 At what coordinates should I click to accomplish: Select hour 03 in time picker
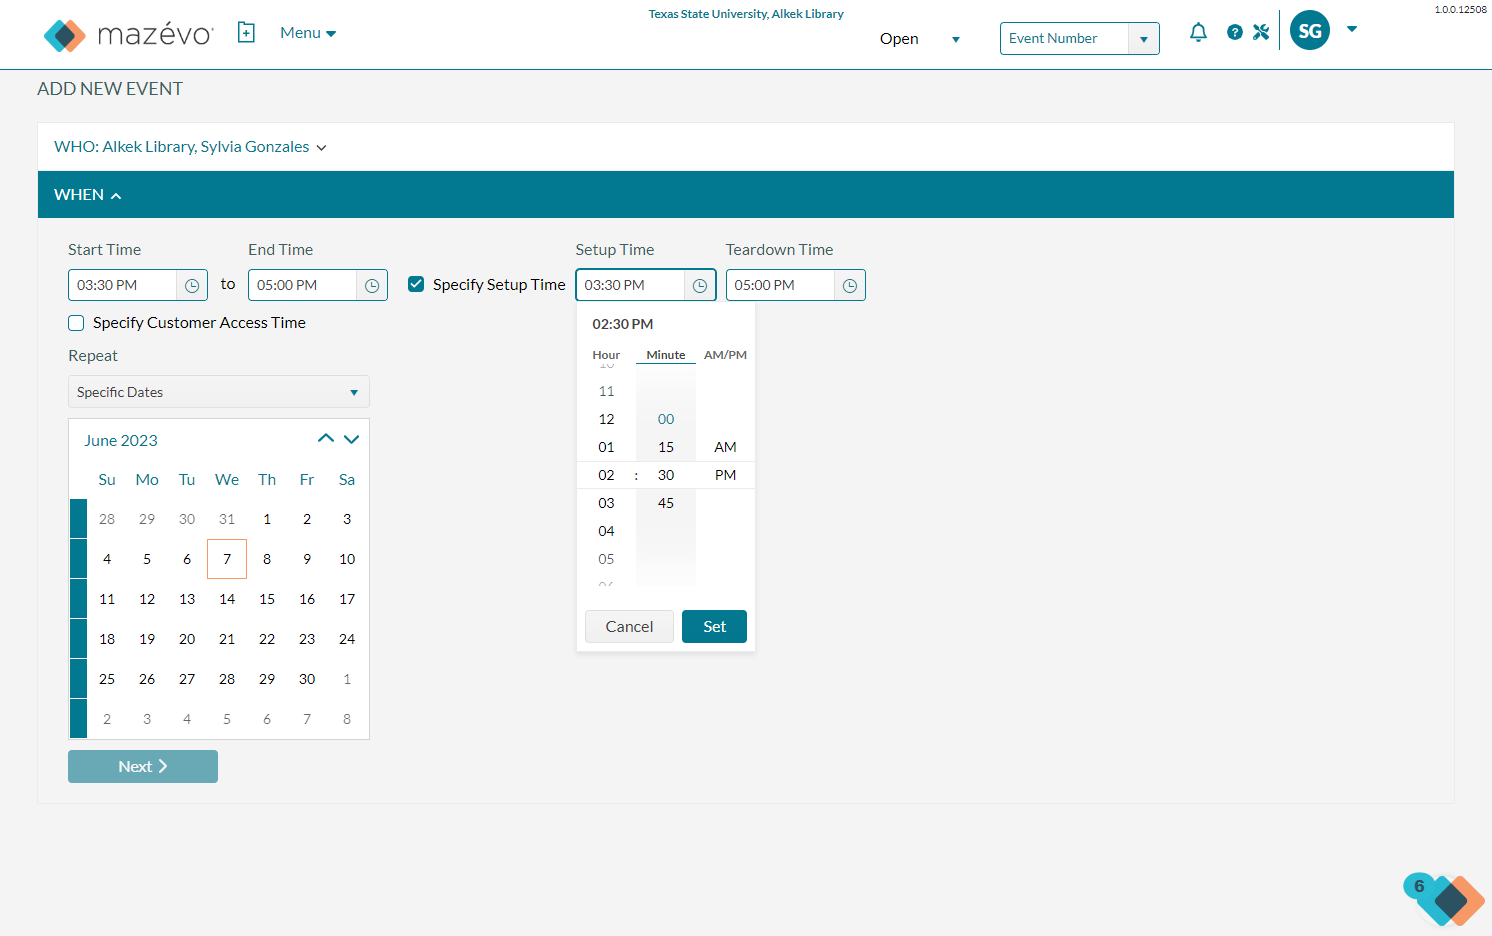click(606, 503)
